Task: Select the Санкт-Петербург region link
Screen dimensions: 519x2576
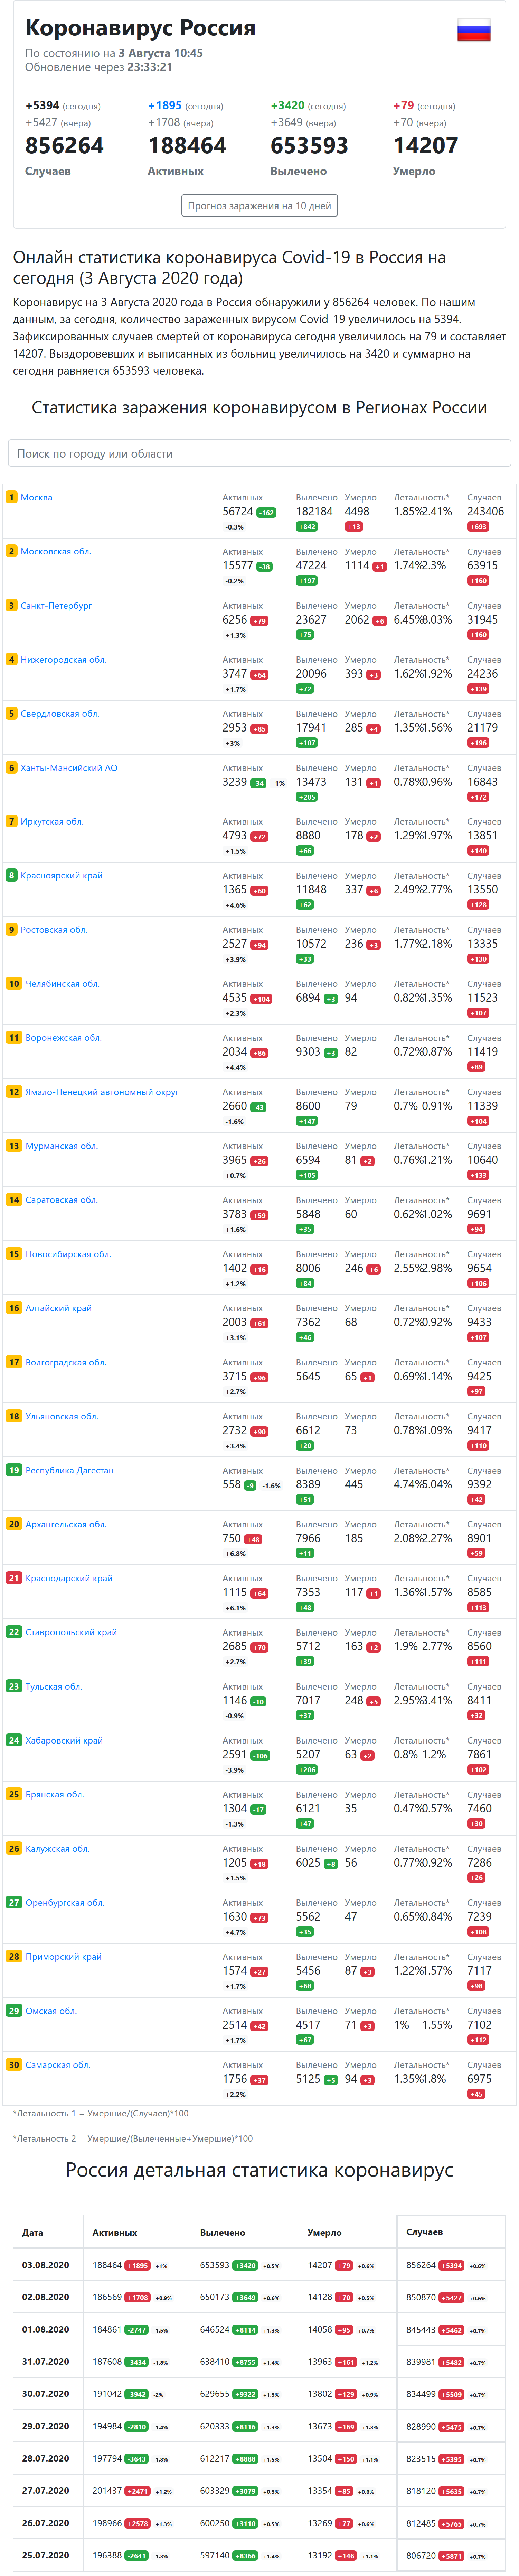Action: (56, 605)
